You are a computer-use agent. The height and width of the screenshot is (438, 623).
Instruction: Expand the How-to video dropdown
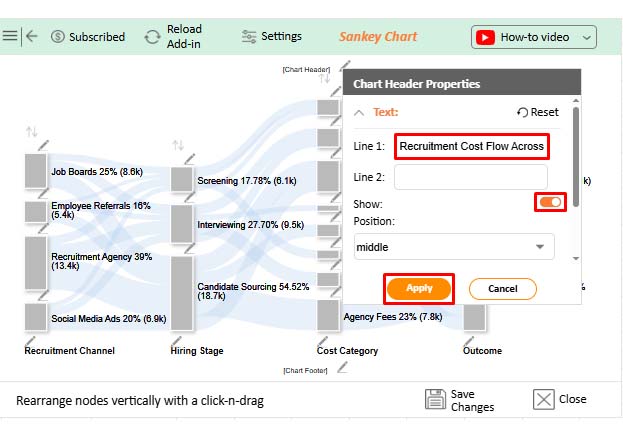coord(587,38)
